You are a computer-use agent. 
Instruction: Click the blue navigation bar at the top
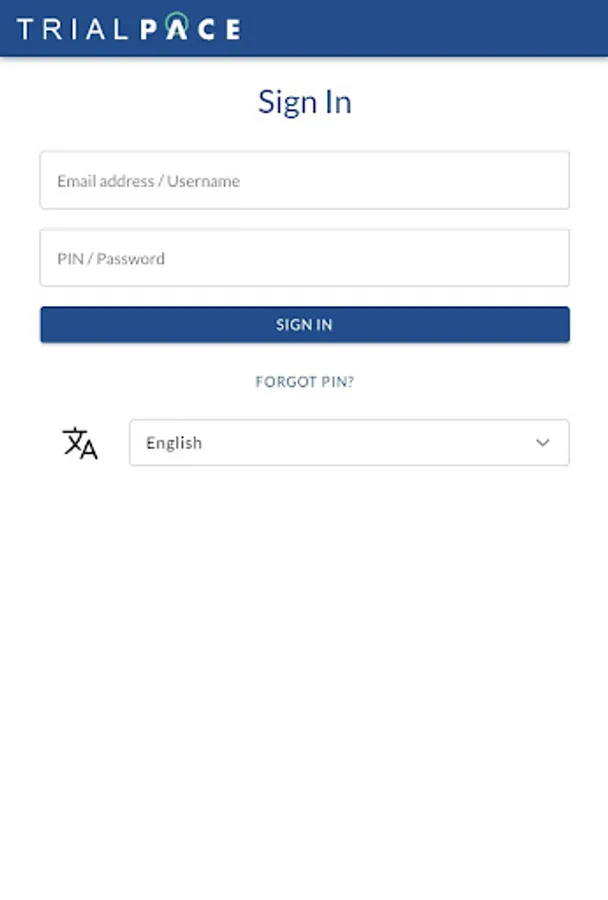click(400, 28)
